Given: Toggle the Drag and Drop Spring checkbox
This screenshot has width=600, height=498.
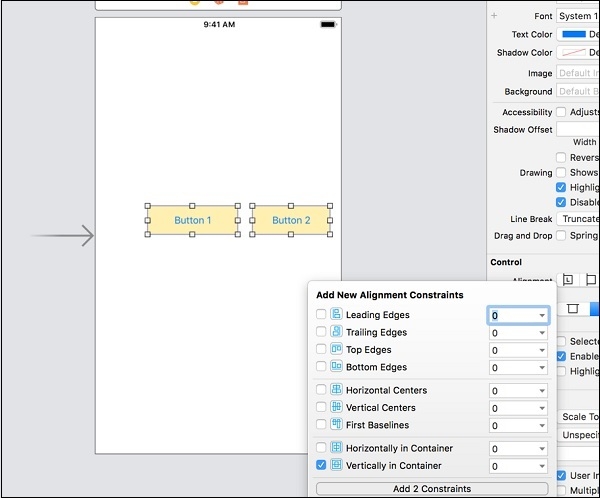Looking at the screenshot, I should 561,235.
